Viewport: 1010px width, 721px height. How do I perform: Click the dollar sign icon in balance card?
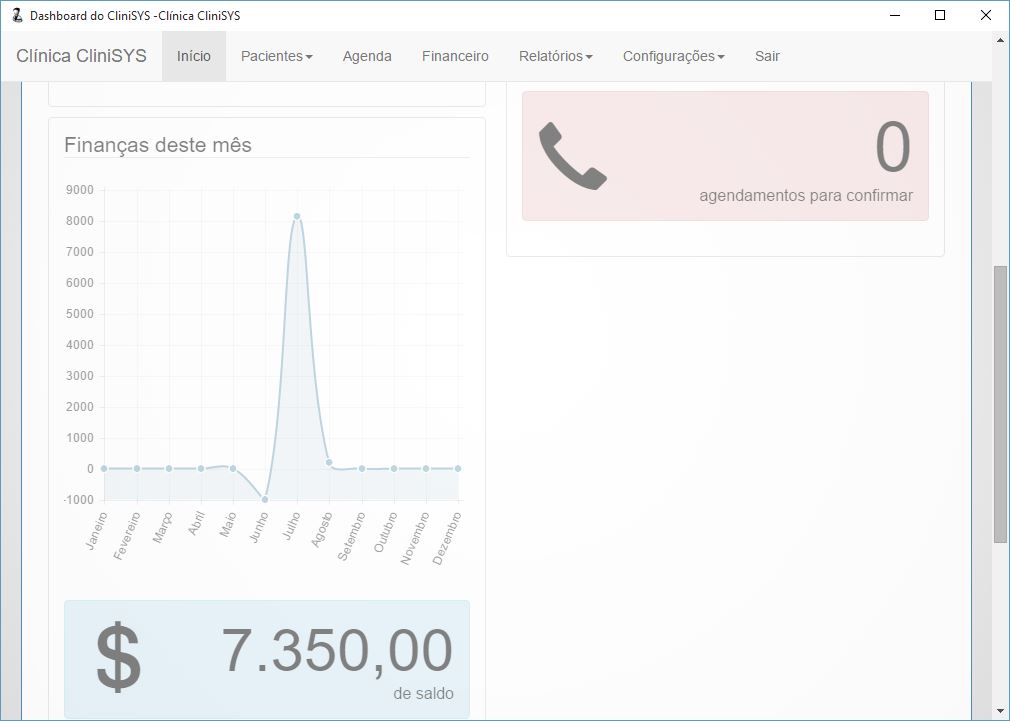click(x=118, y=657)
